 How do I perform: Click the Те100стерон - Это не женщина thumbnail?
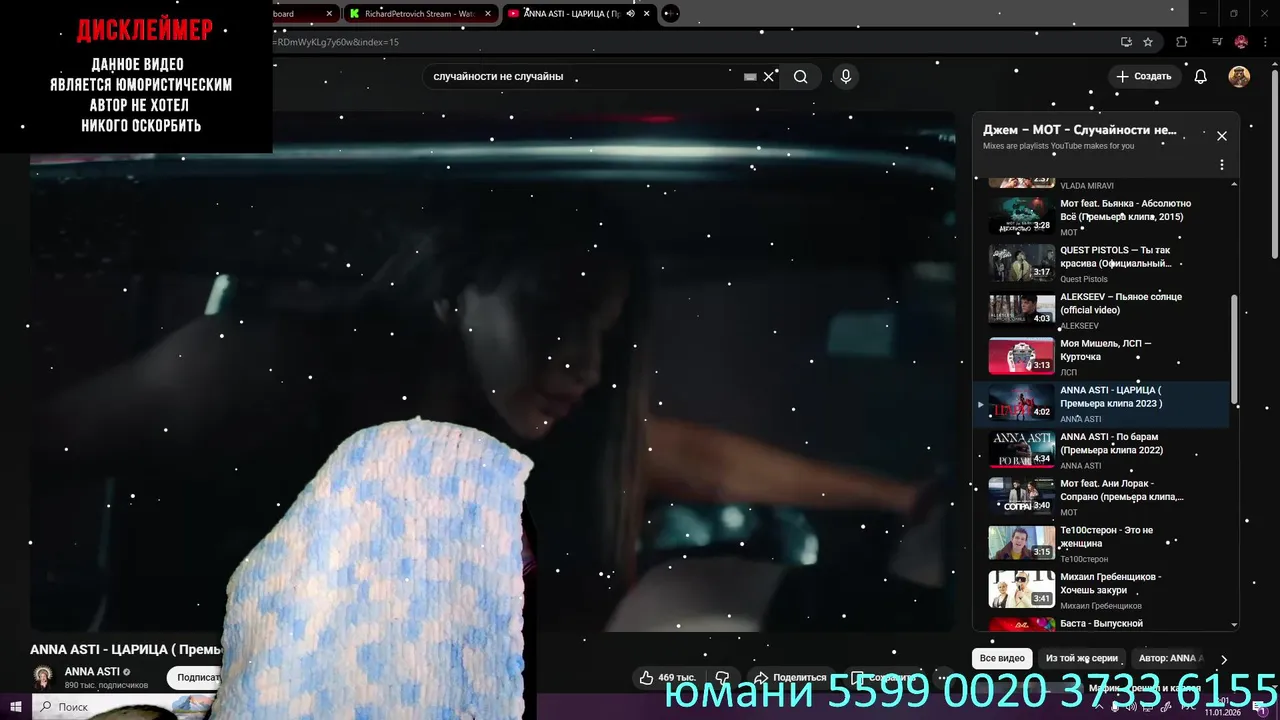tap(1021, 543)
